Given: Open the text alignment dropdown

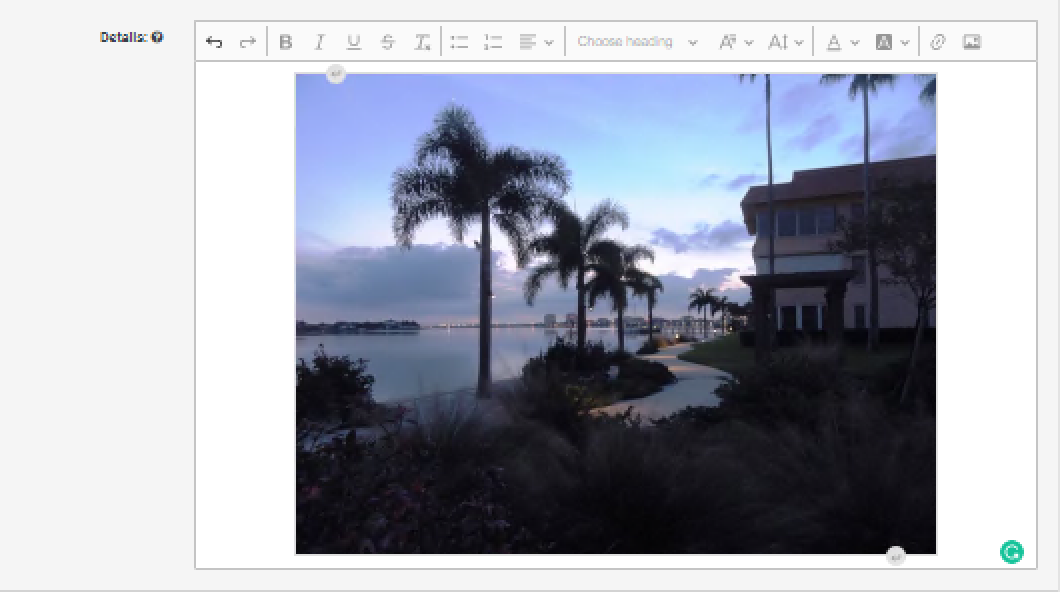Looking at the screenshot, I should tap(536, 42).
